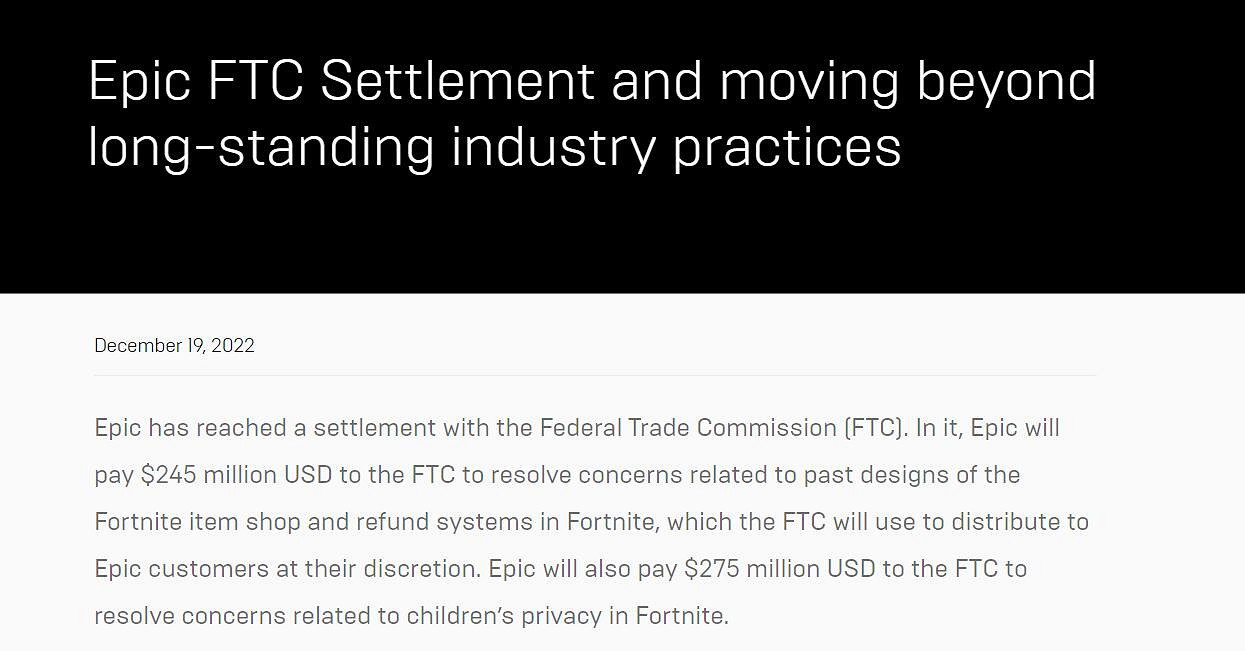Click the word "Settlement" in the headline
1245x651 pixels.
tap(457, 82)
